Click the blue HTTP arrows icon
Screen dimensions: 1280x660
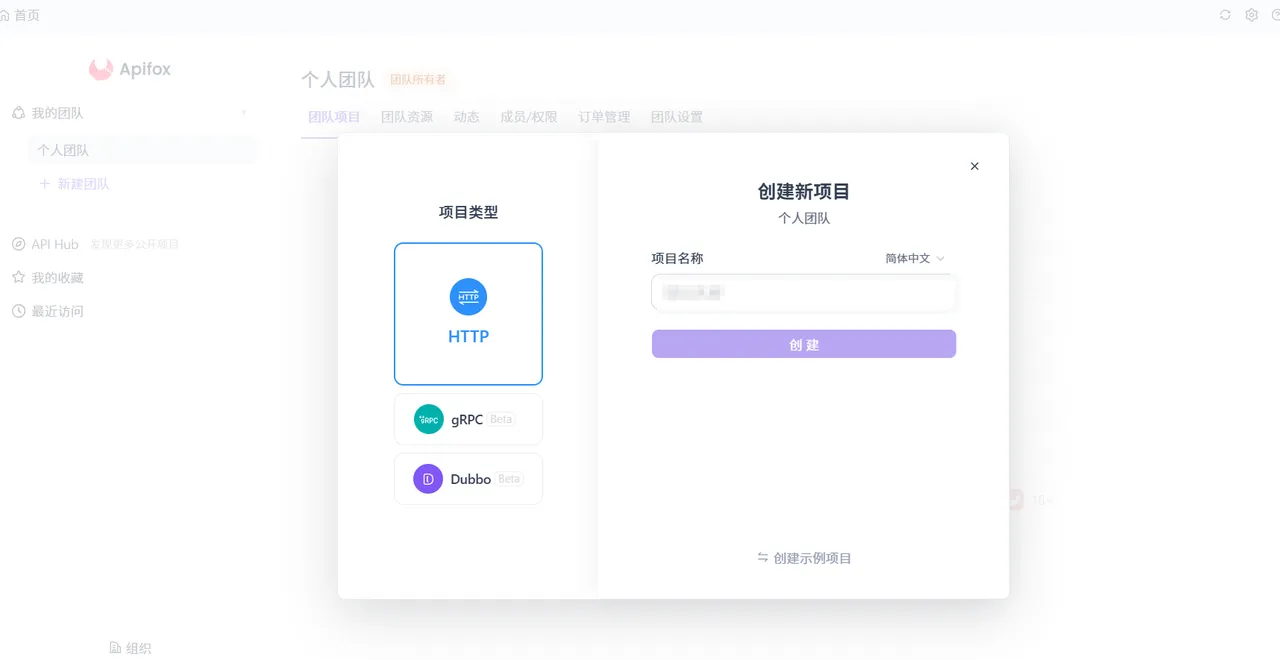tap(468, 297)
